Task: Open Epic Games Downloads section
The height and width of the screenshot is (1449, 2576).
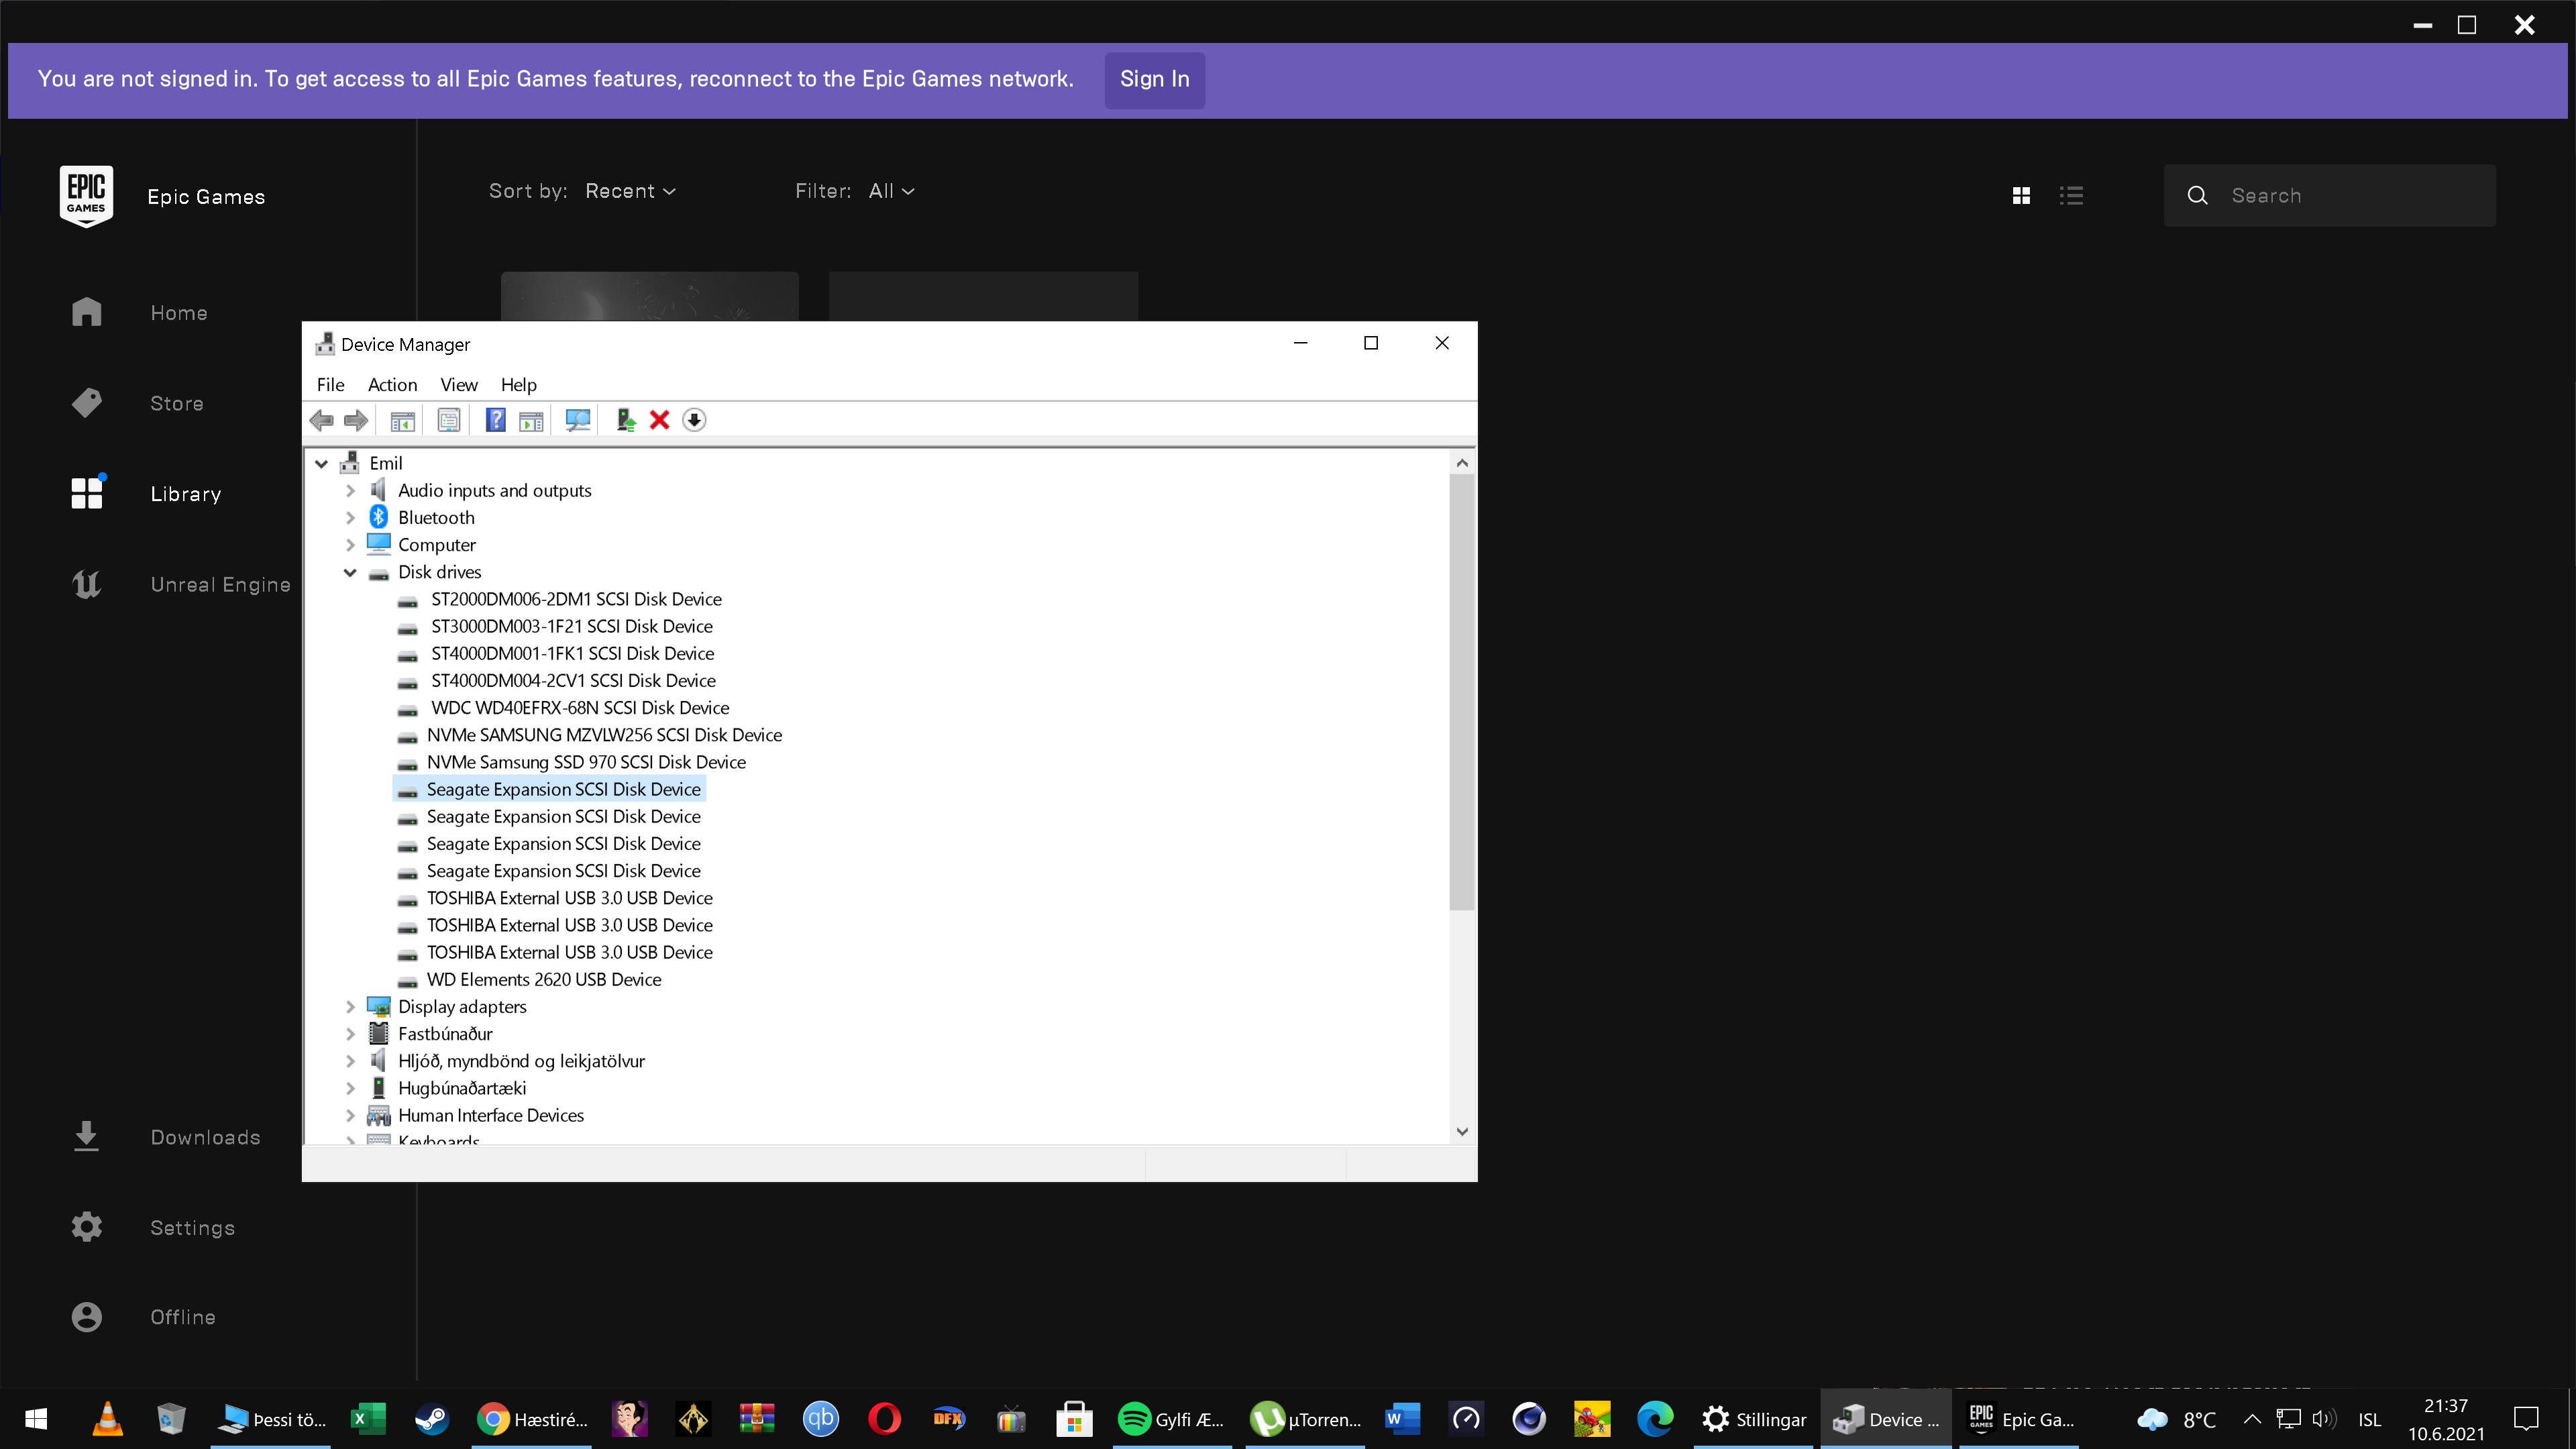Action: pyautogui.click(x=205, y=1137)
